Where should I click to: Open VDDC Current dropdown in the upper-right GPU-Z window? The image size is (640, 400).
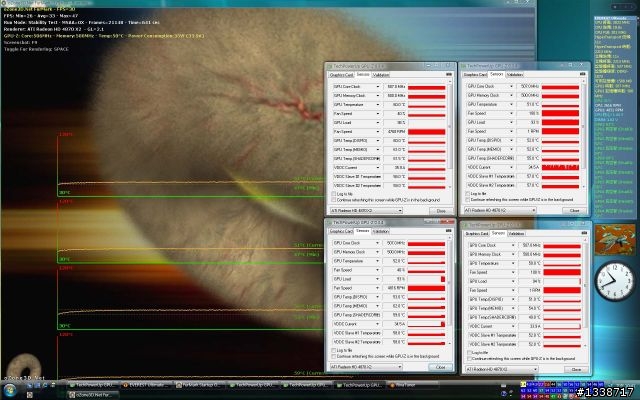[x=511, y=167]
